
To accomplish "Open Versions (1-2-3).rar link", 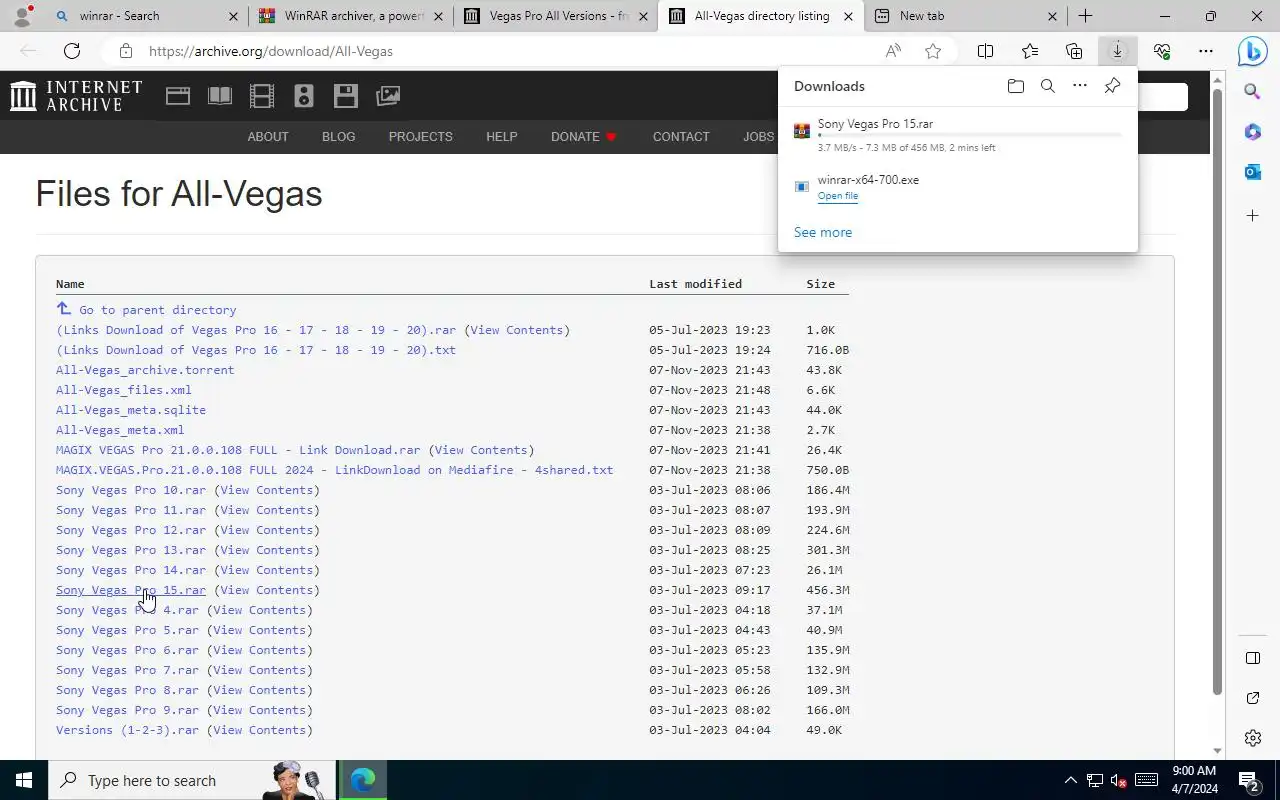I will tap(127, 730).
